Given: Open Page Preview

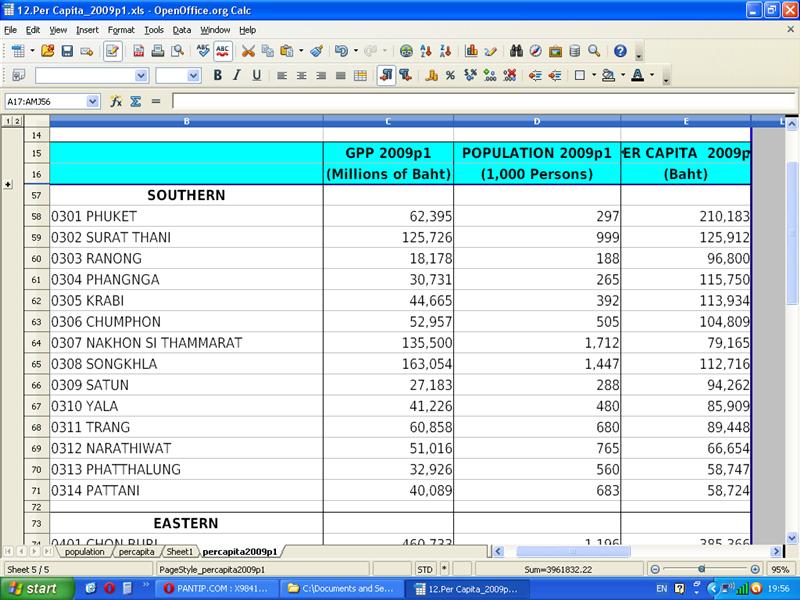Looking at the screenshot, I should tap(177, 51).
